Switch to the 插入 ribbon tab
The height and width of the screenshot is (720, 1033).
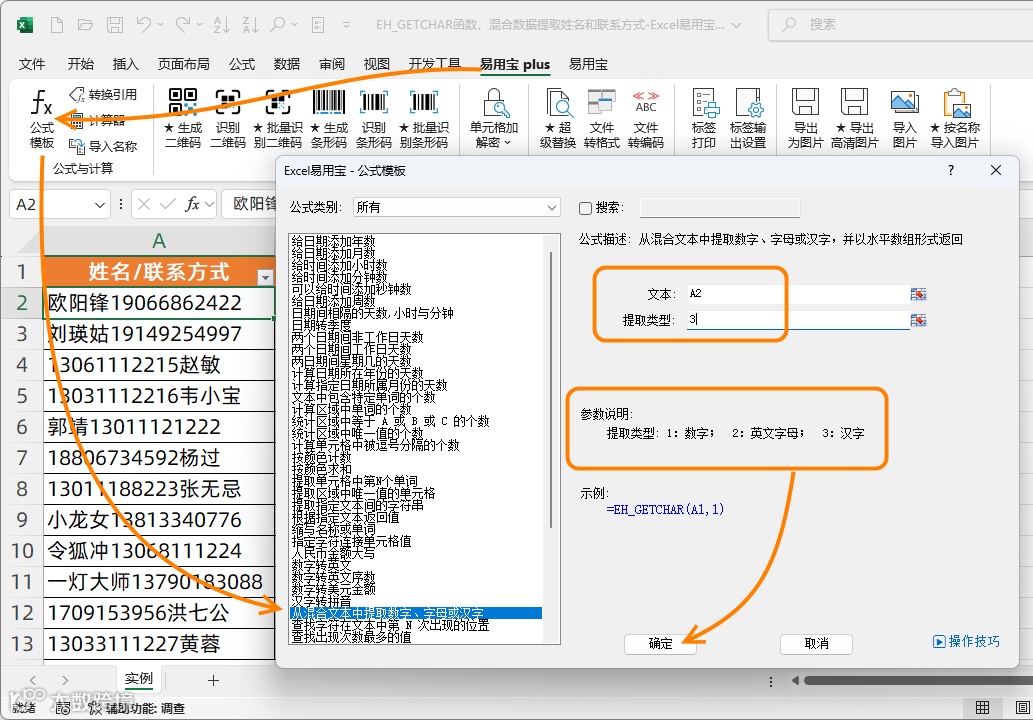[125, 64]
